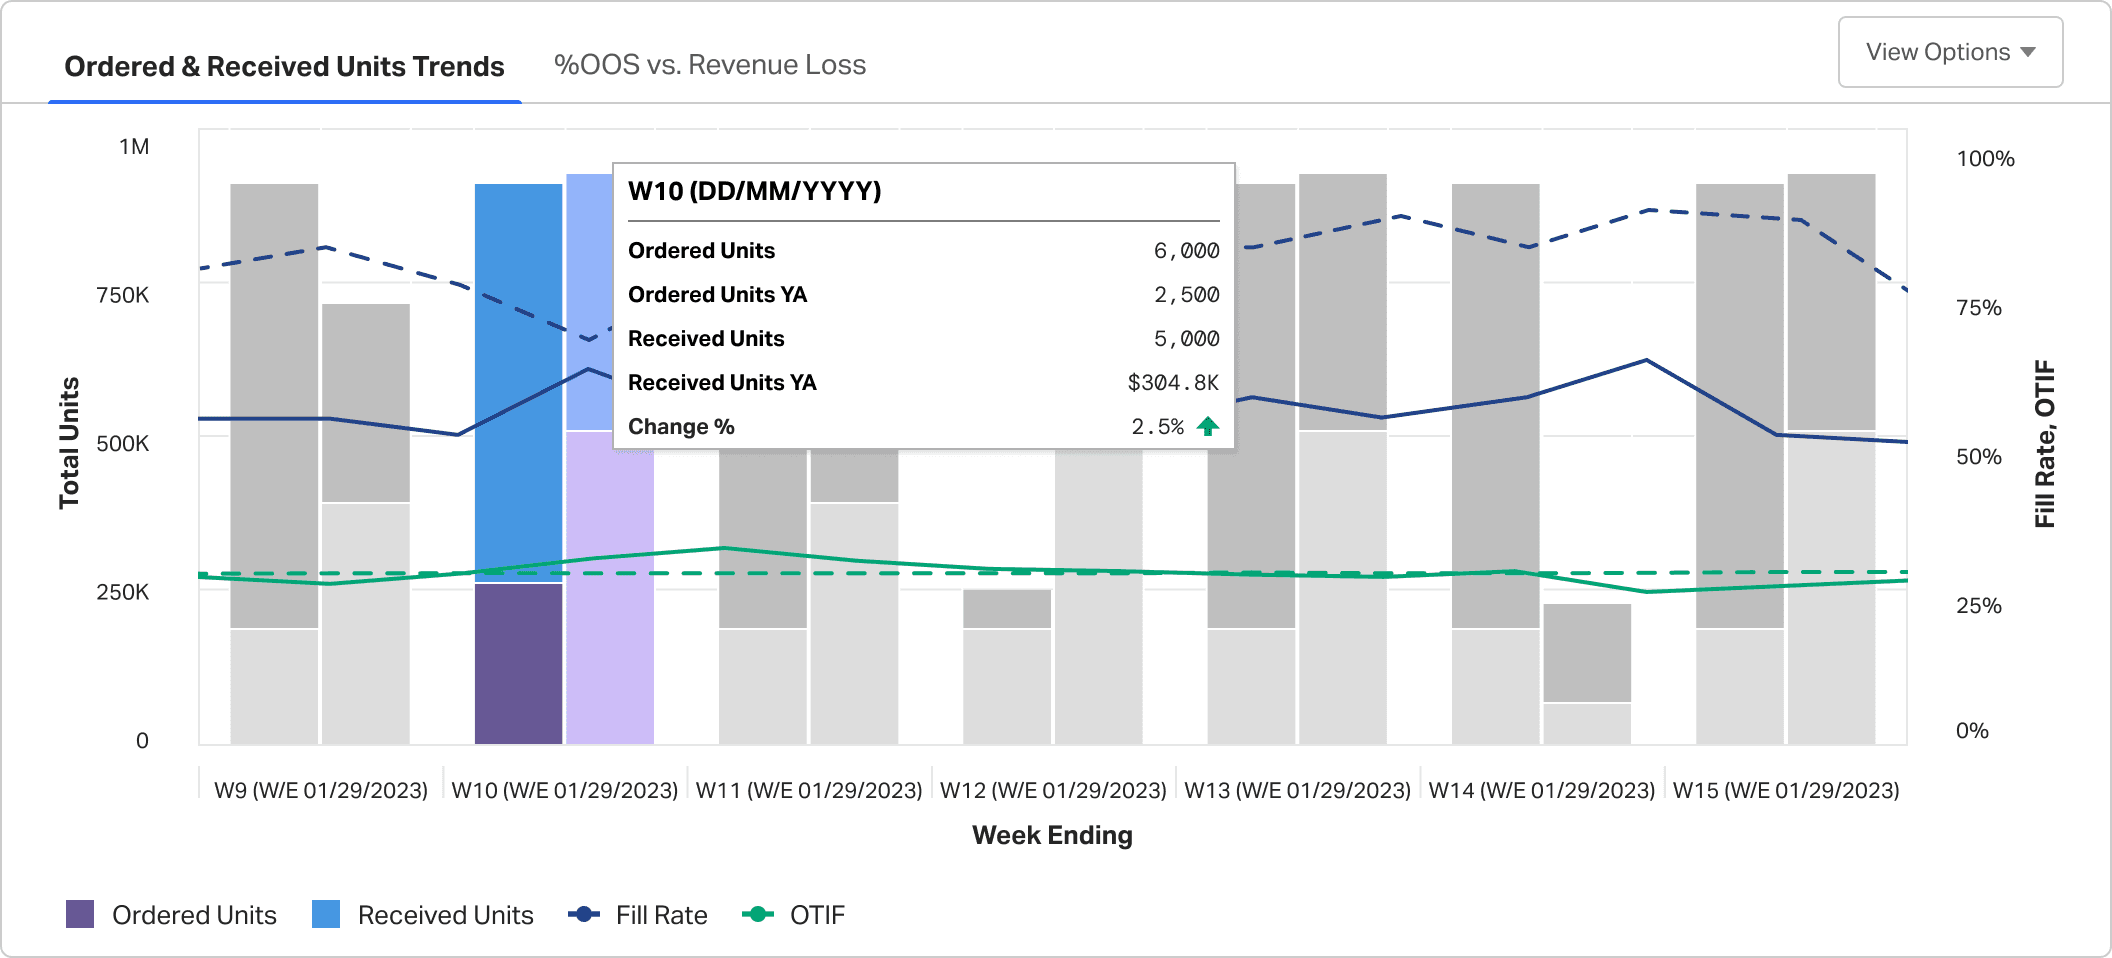
Task: Select Ordered & Received Units Trends tab
Action: [x=284, y=66]
